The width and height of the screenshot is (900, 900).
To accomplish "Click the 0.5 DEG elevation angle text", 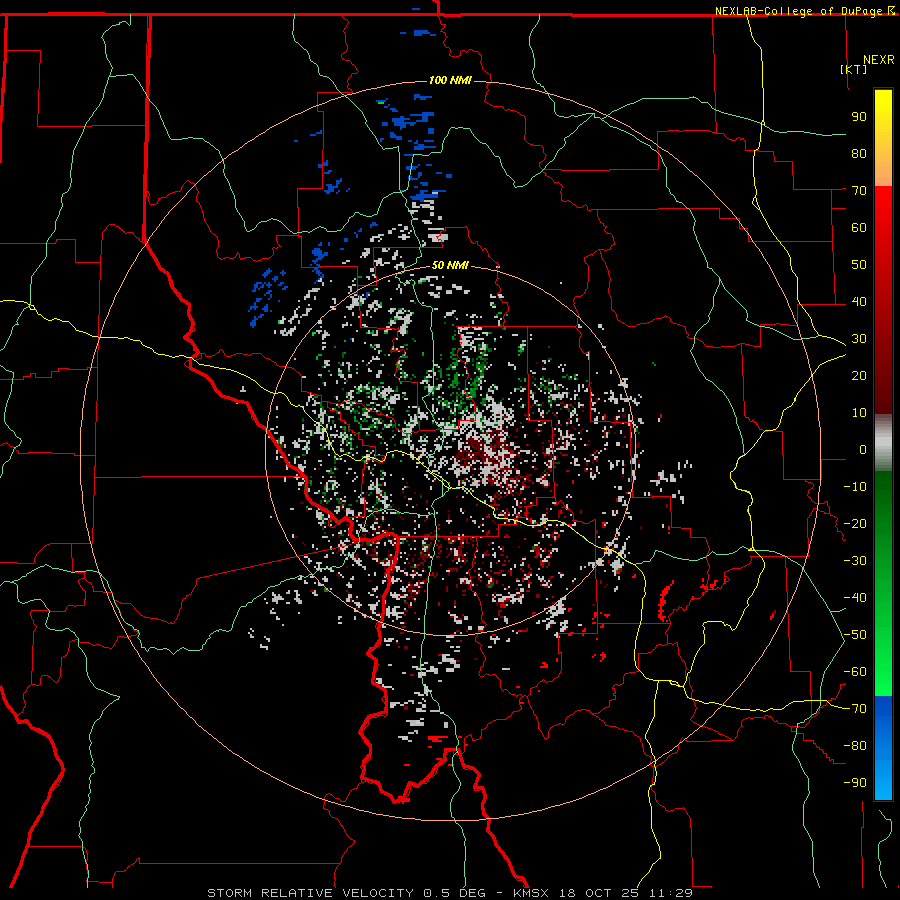I will click(455, 893).
